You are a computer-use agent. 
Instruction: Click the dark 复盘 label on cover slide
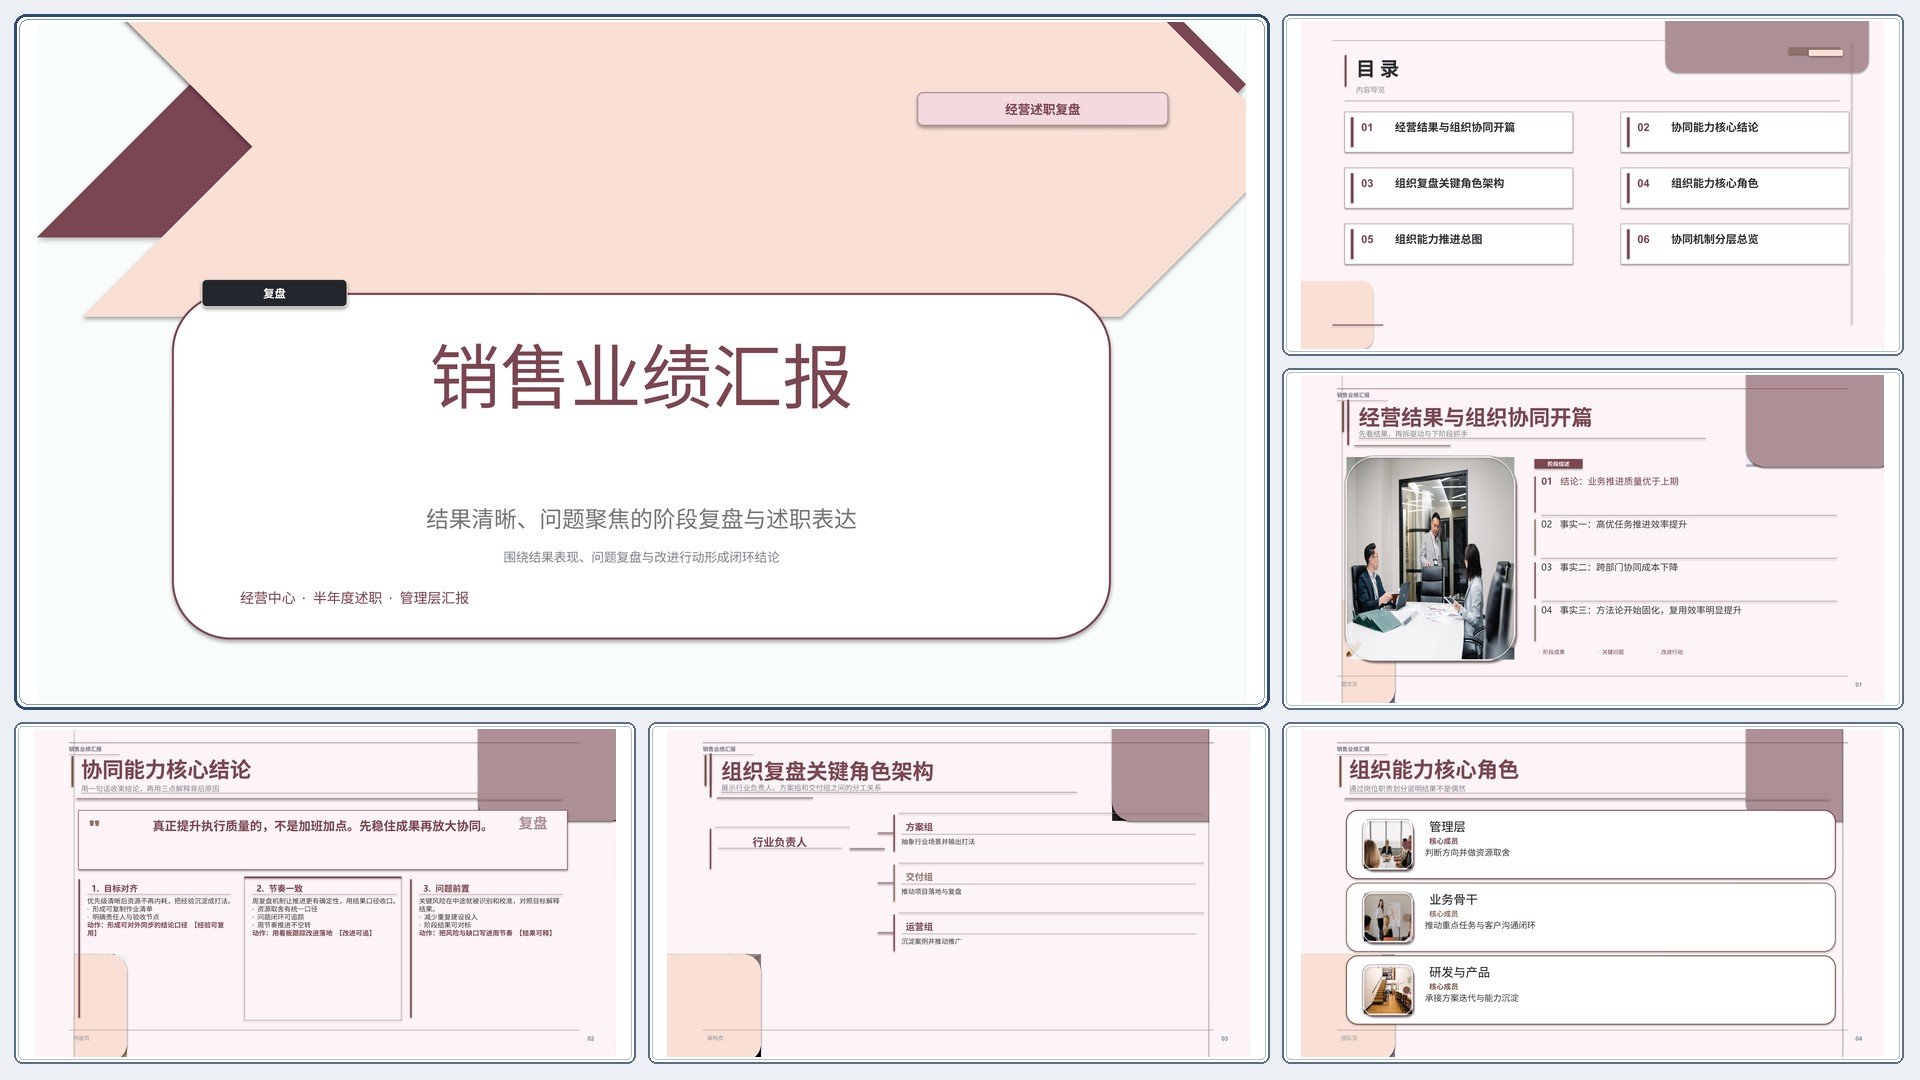(x=274, y=293)
